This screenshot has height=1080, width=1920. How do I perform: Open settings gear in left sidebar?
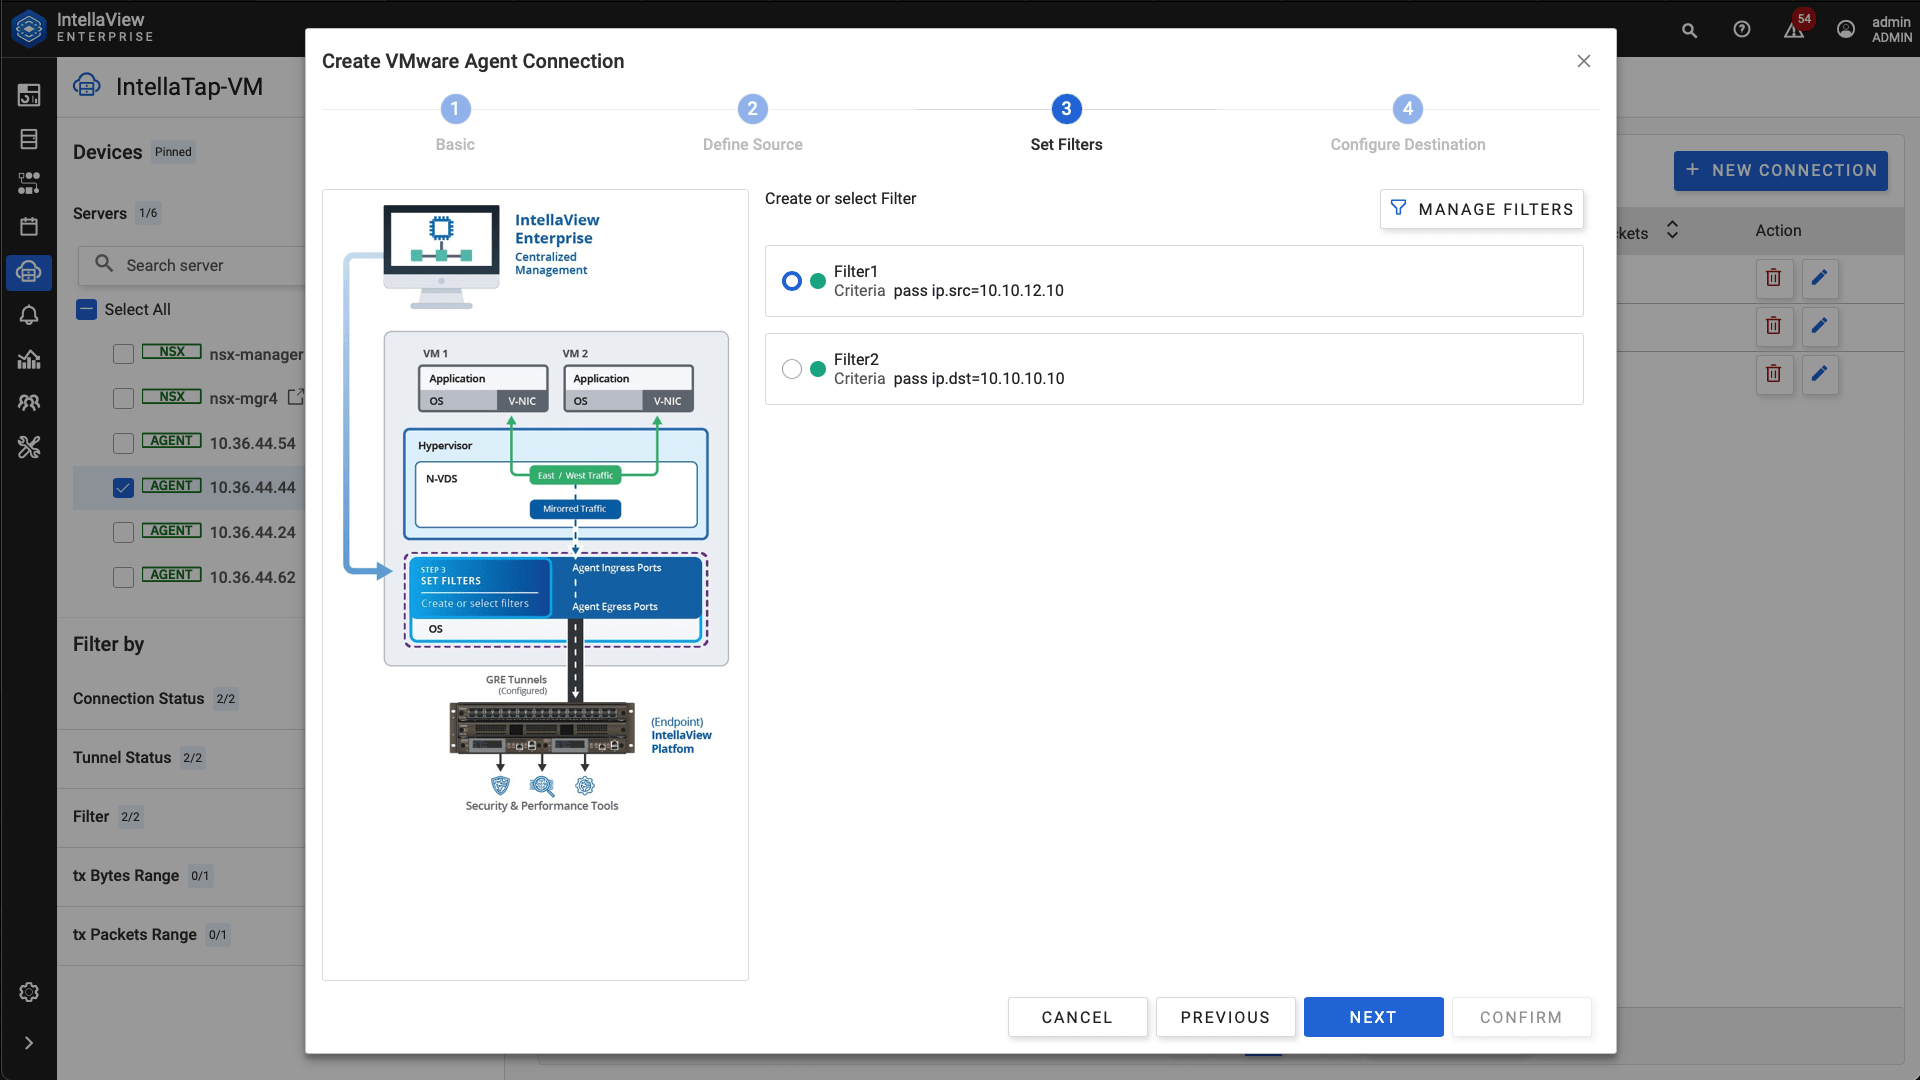click(29, 992)
